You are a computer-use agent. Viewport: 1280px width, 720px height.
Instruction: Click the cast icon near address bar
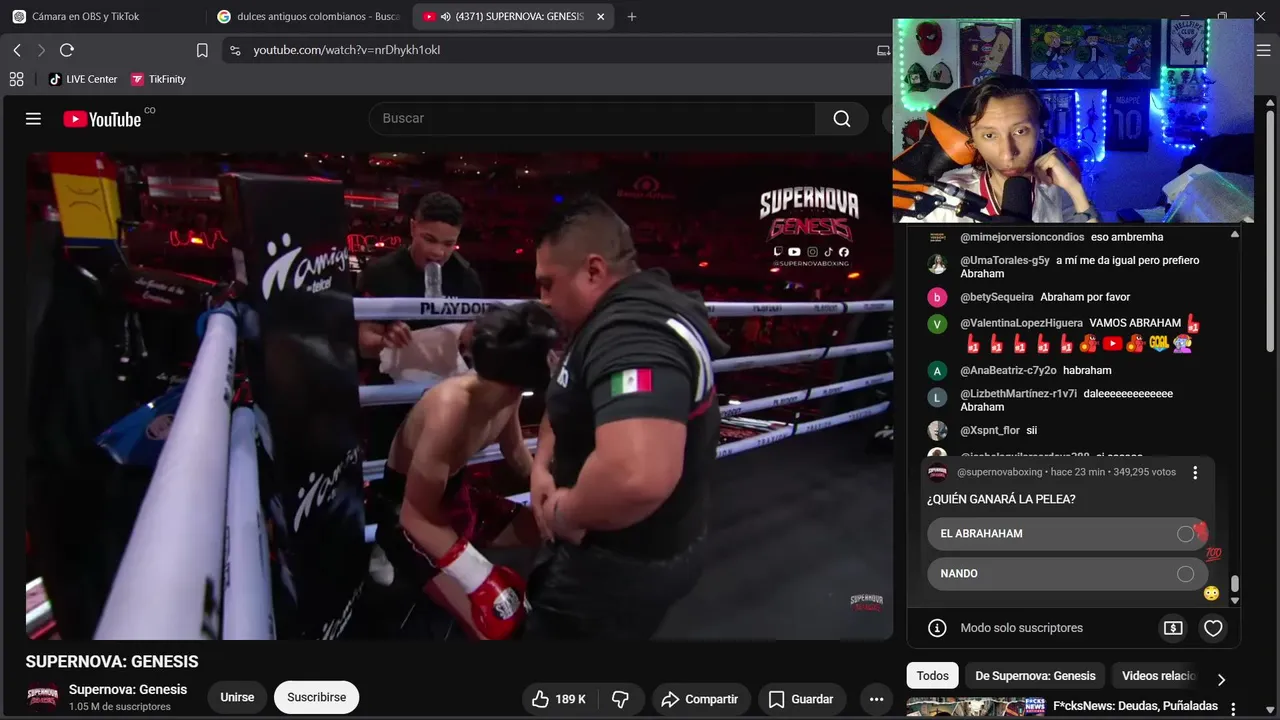click(883, 50)
